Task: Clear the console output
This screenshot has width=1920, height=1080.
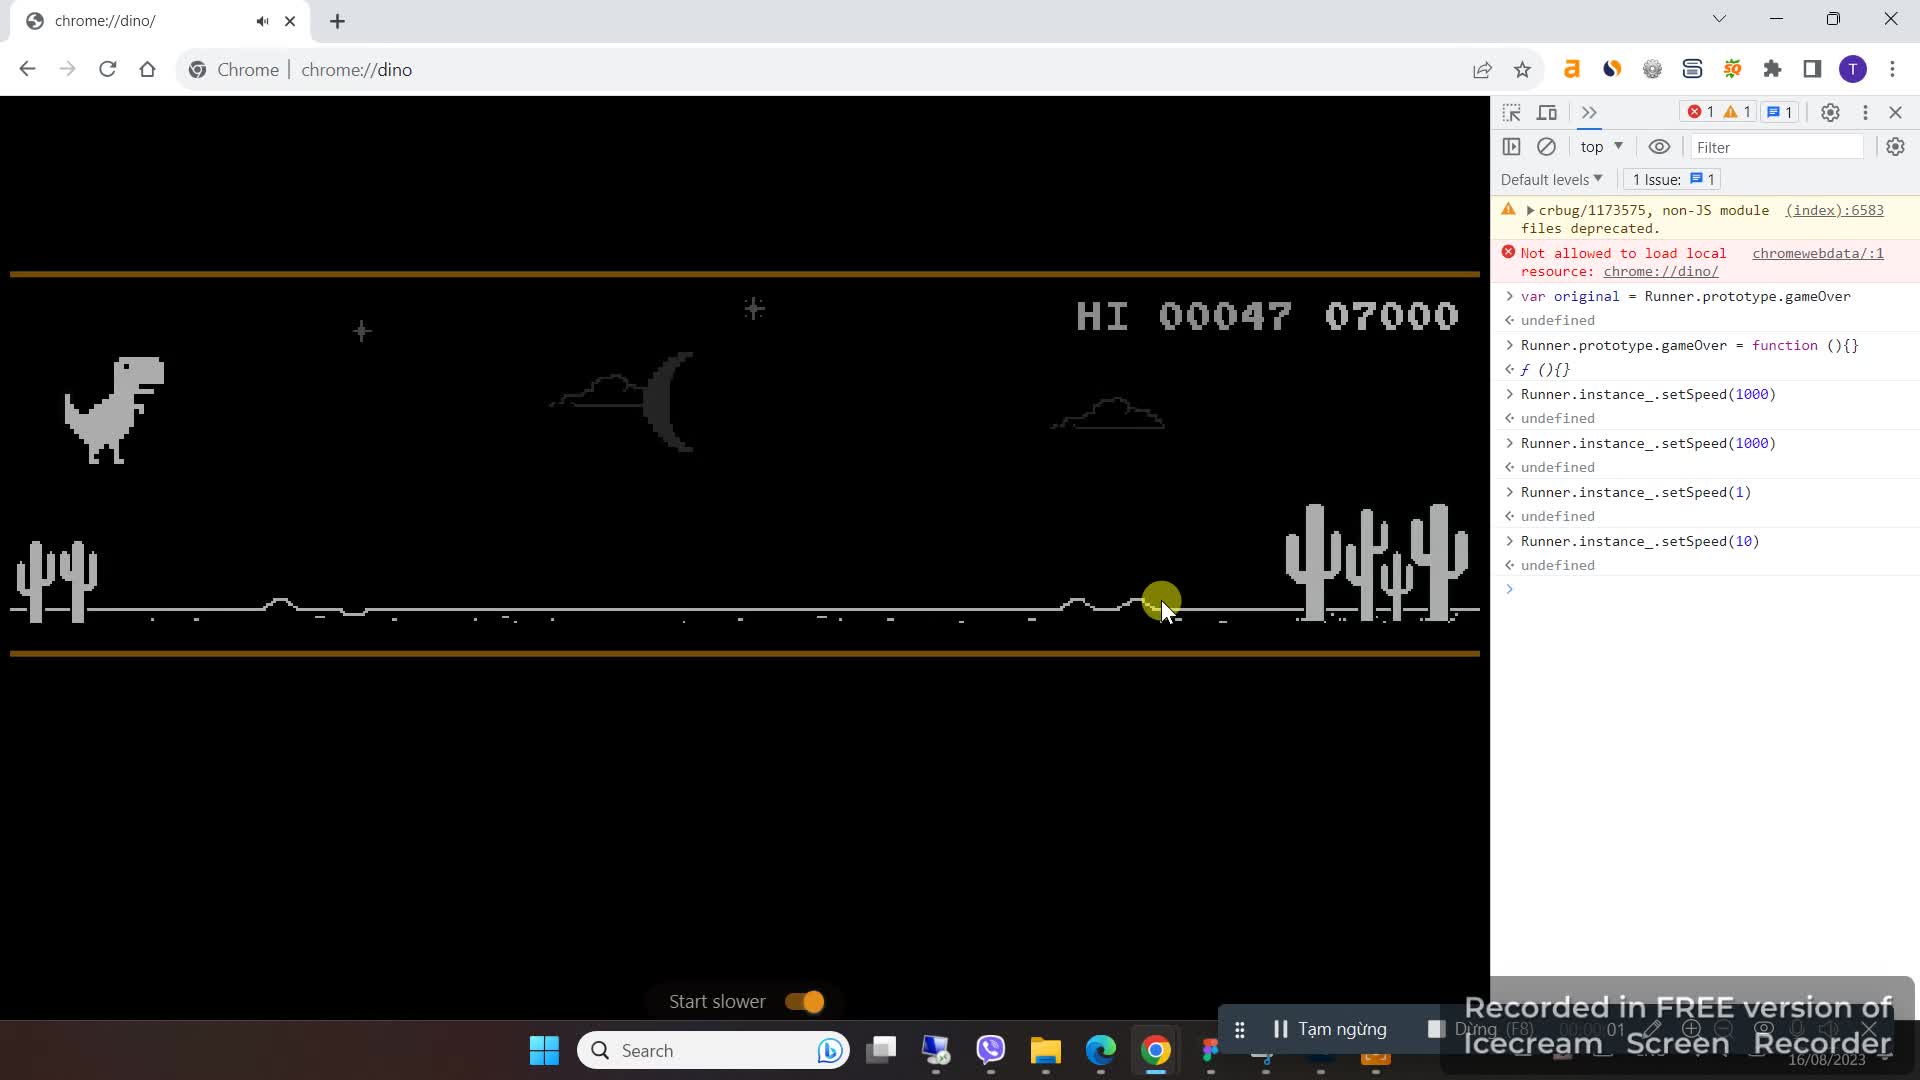Action: [x=1546, y=147]
